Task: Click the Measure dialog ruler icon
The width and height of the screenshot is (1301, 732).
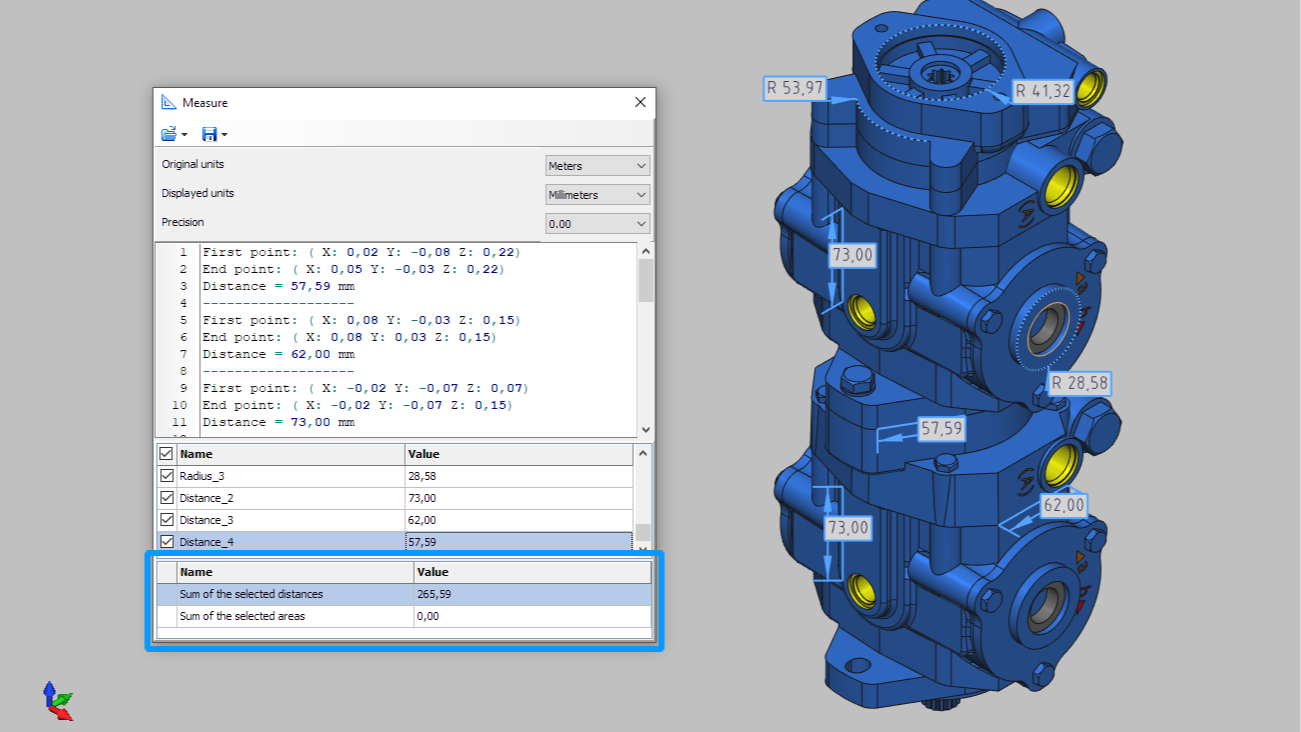Action: coord(168,101)
